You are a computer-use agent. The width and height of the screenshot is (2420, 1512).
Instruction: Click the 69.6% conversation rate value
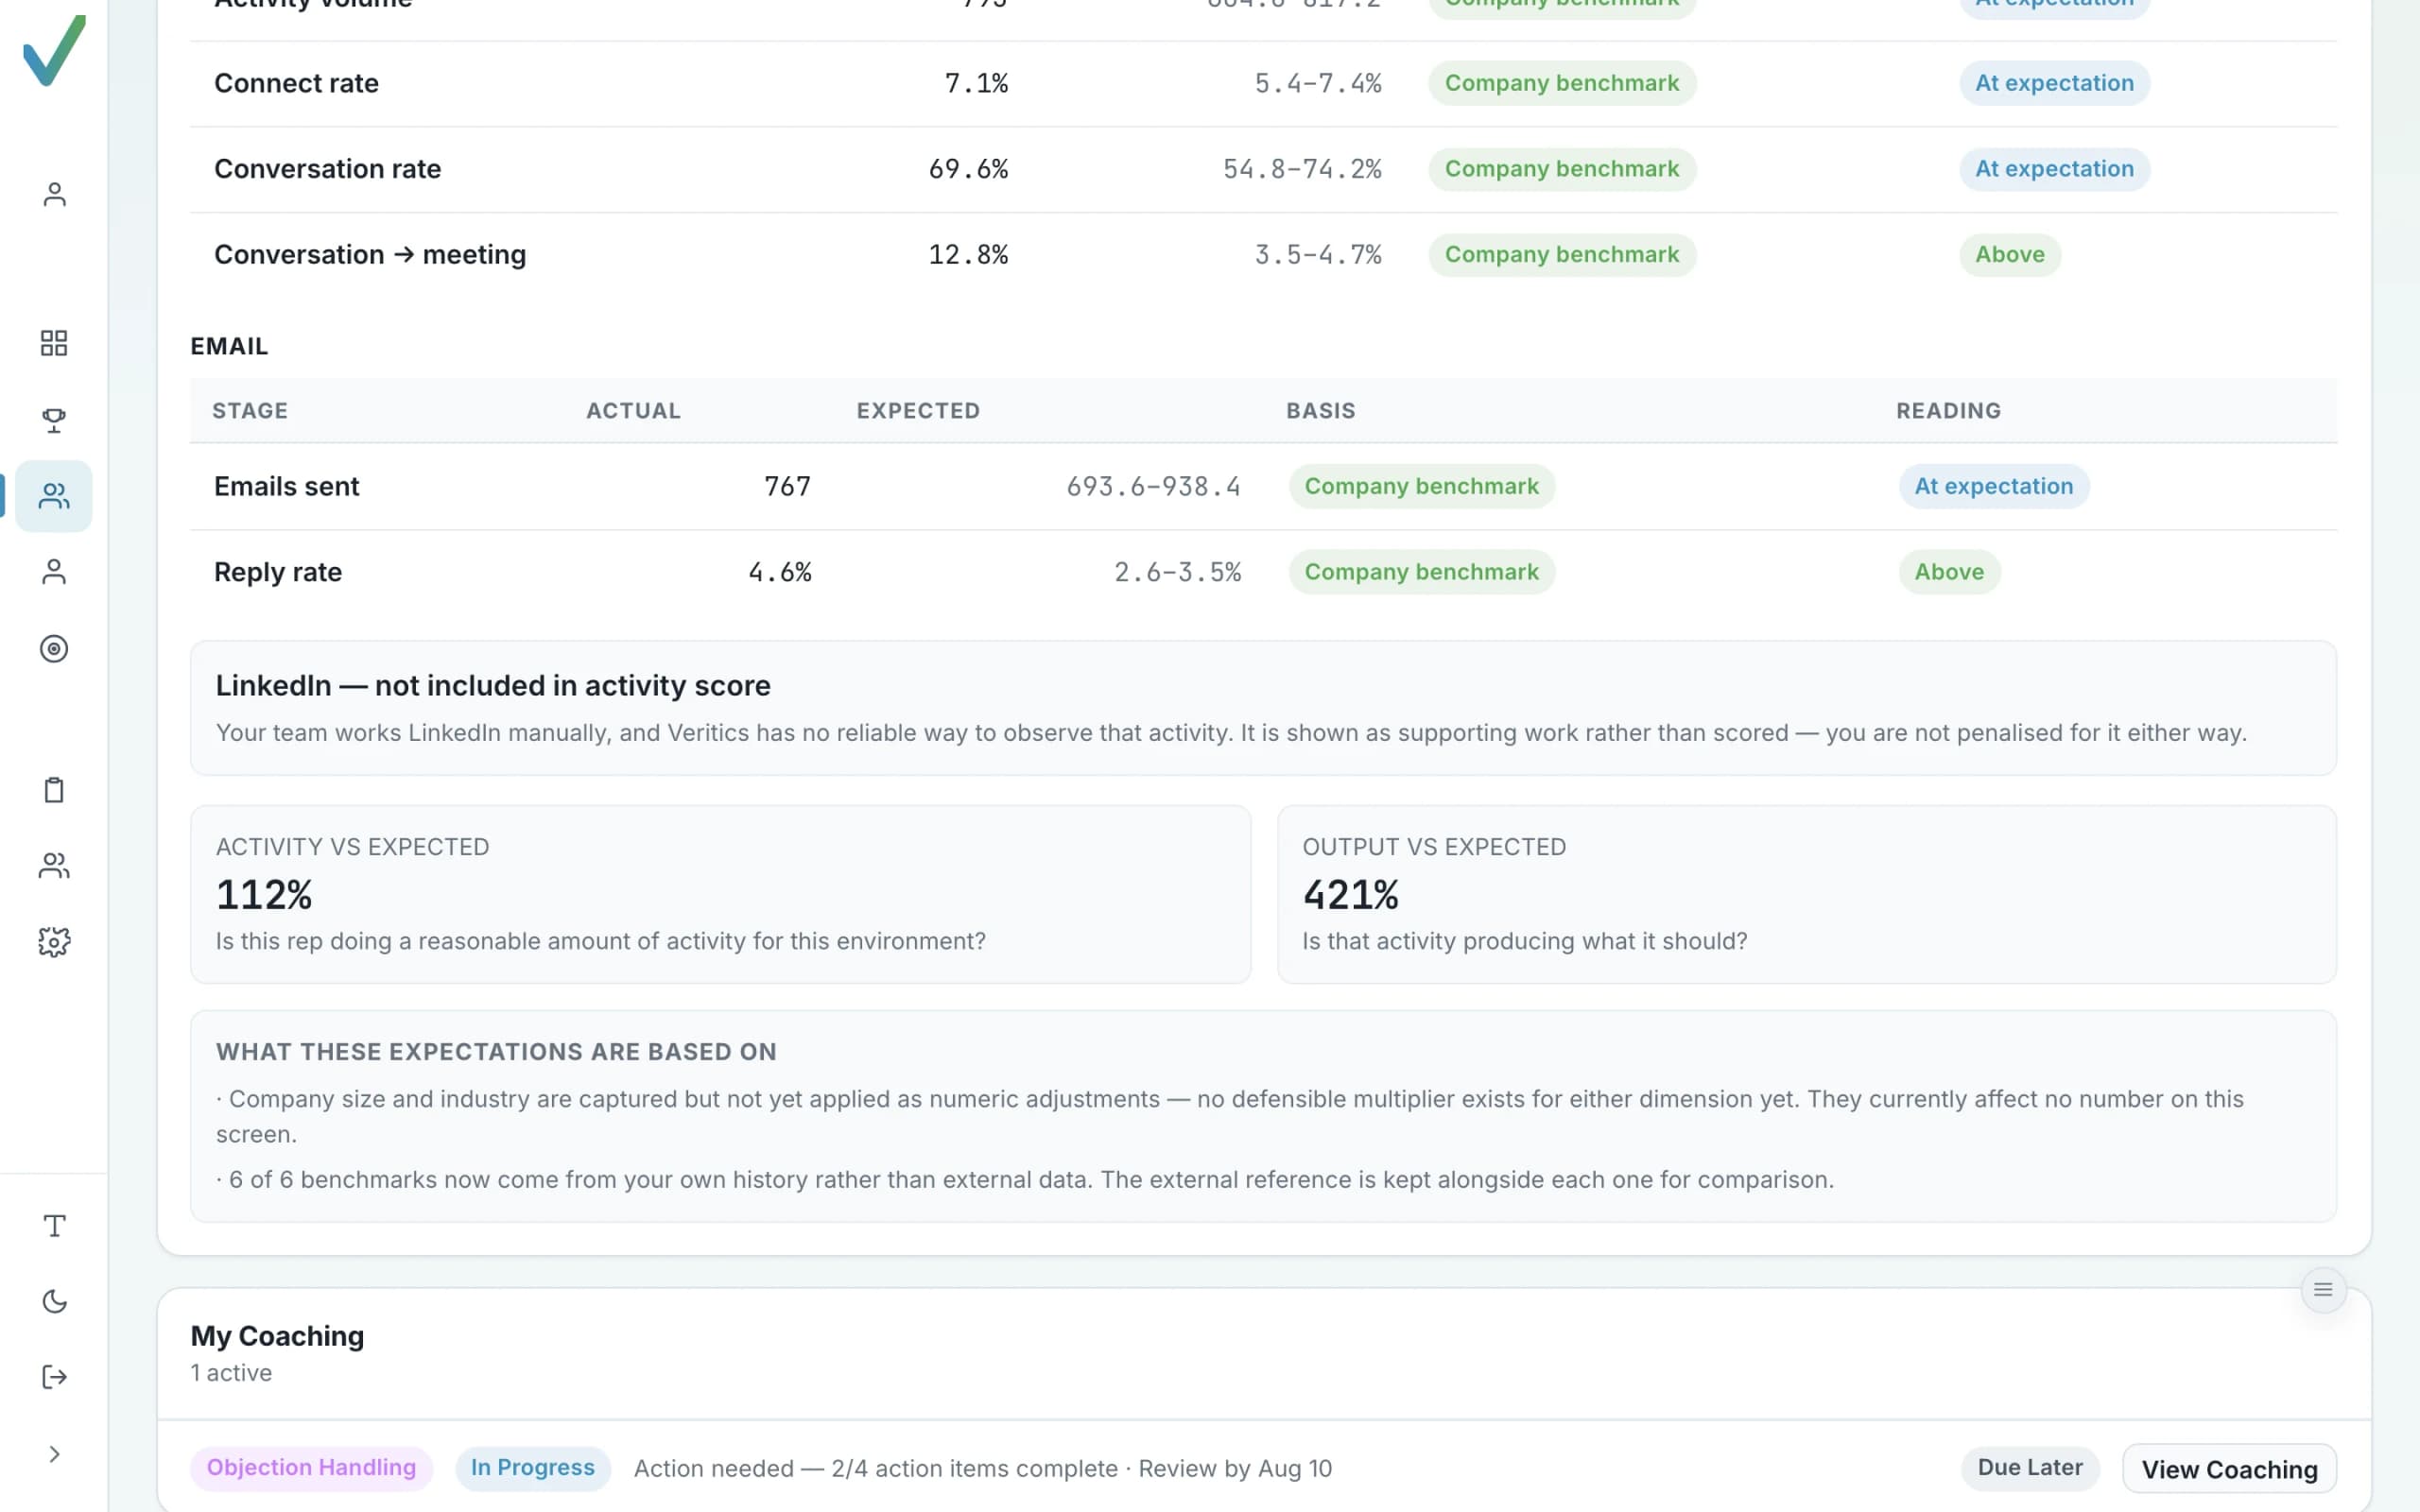(x=968, y=169)
